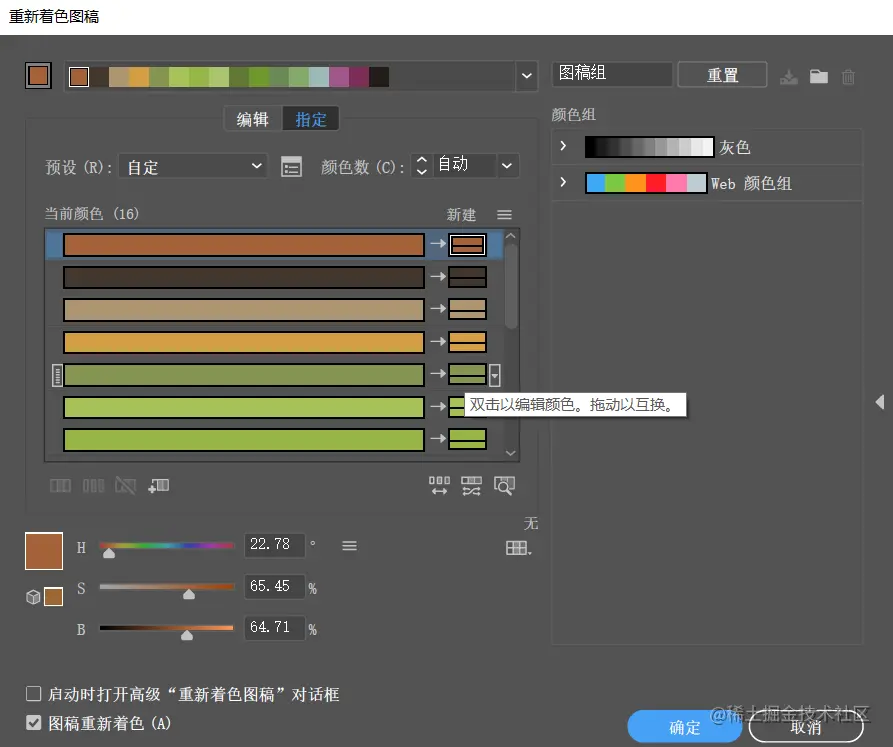The image size is (893, 747).
Task: Click find color in artwork magnifier icon
Action: click(504, 486)
